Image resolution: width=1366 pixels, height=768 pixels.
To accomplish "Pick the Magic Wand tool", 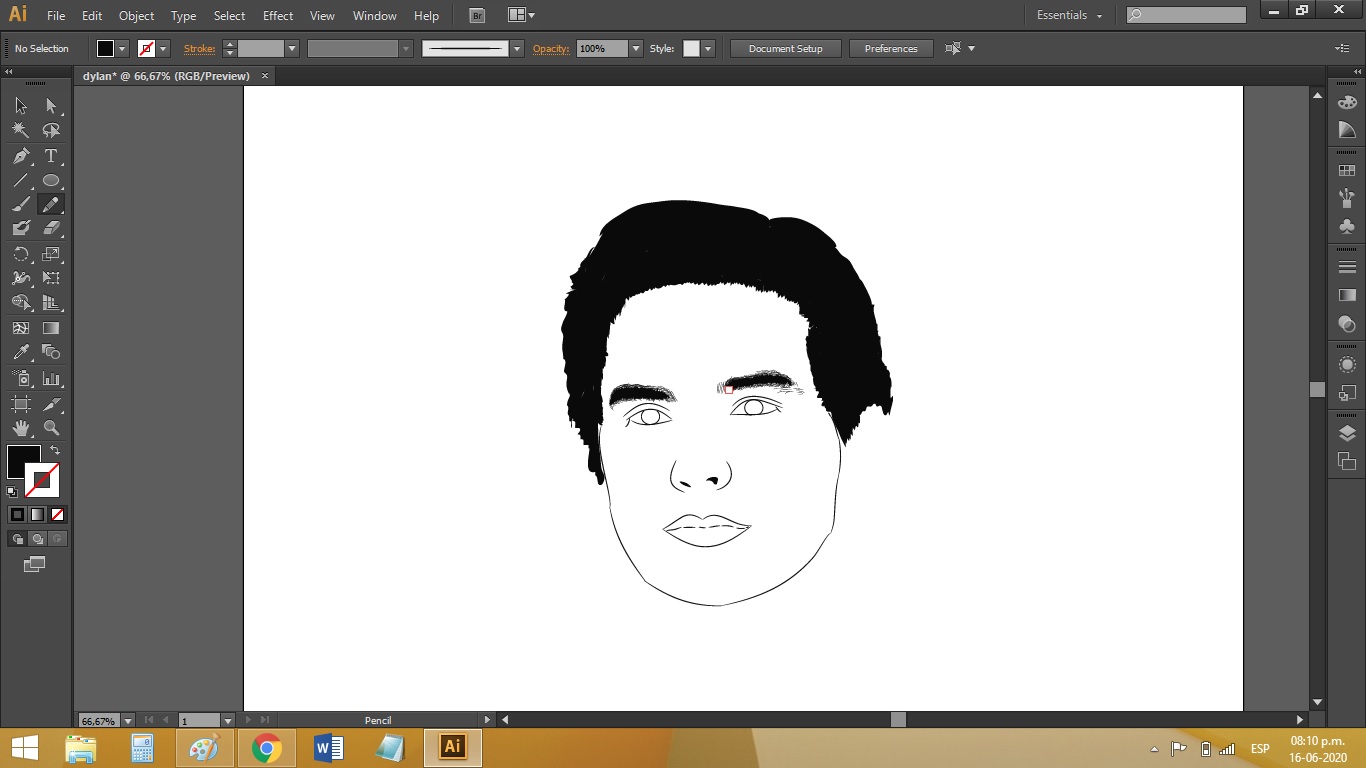I will pos(21,131).
